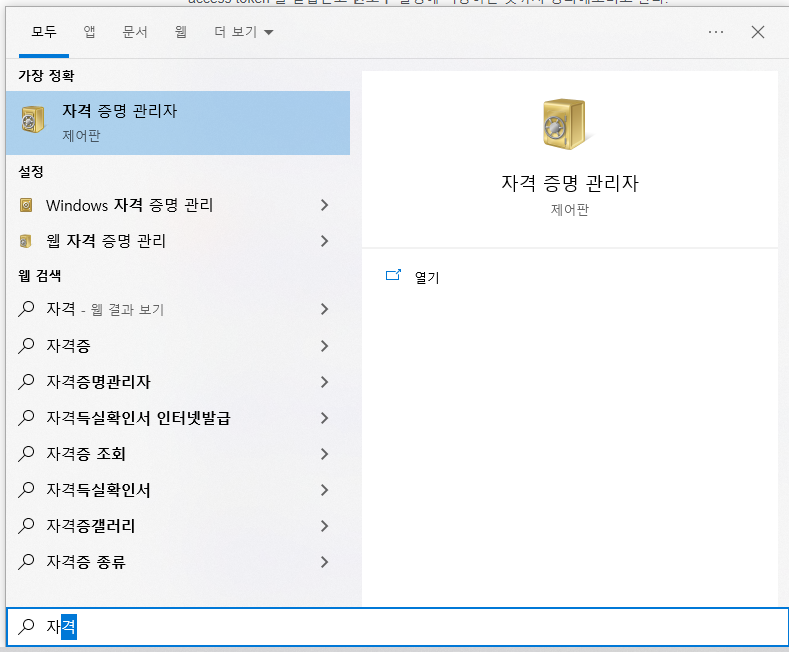789x652 pixels.
Task: Open Windows 자격 증명 관리 setting
Action: click(x=178, y=205)
